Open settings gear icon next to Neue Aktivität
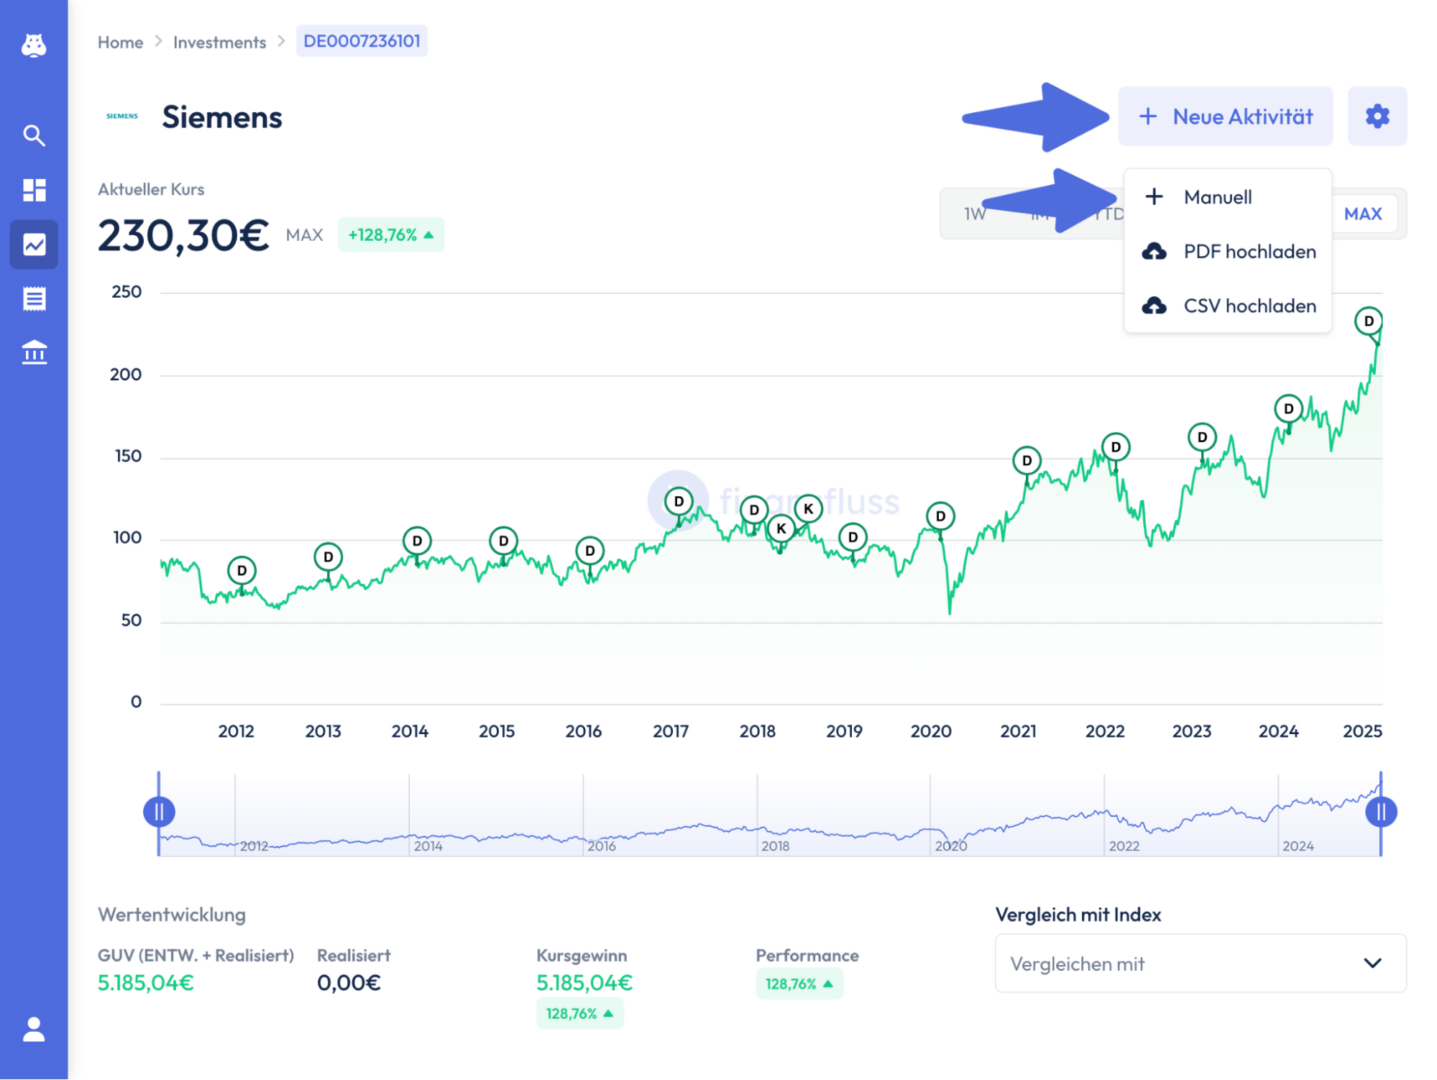The image size is (1437, 1080). tap(1377, 116)
